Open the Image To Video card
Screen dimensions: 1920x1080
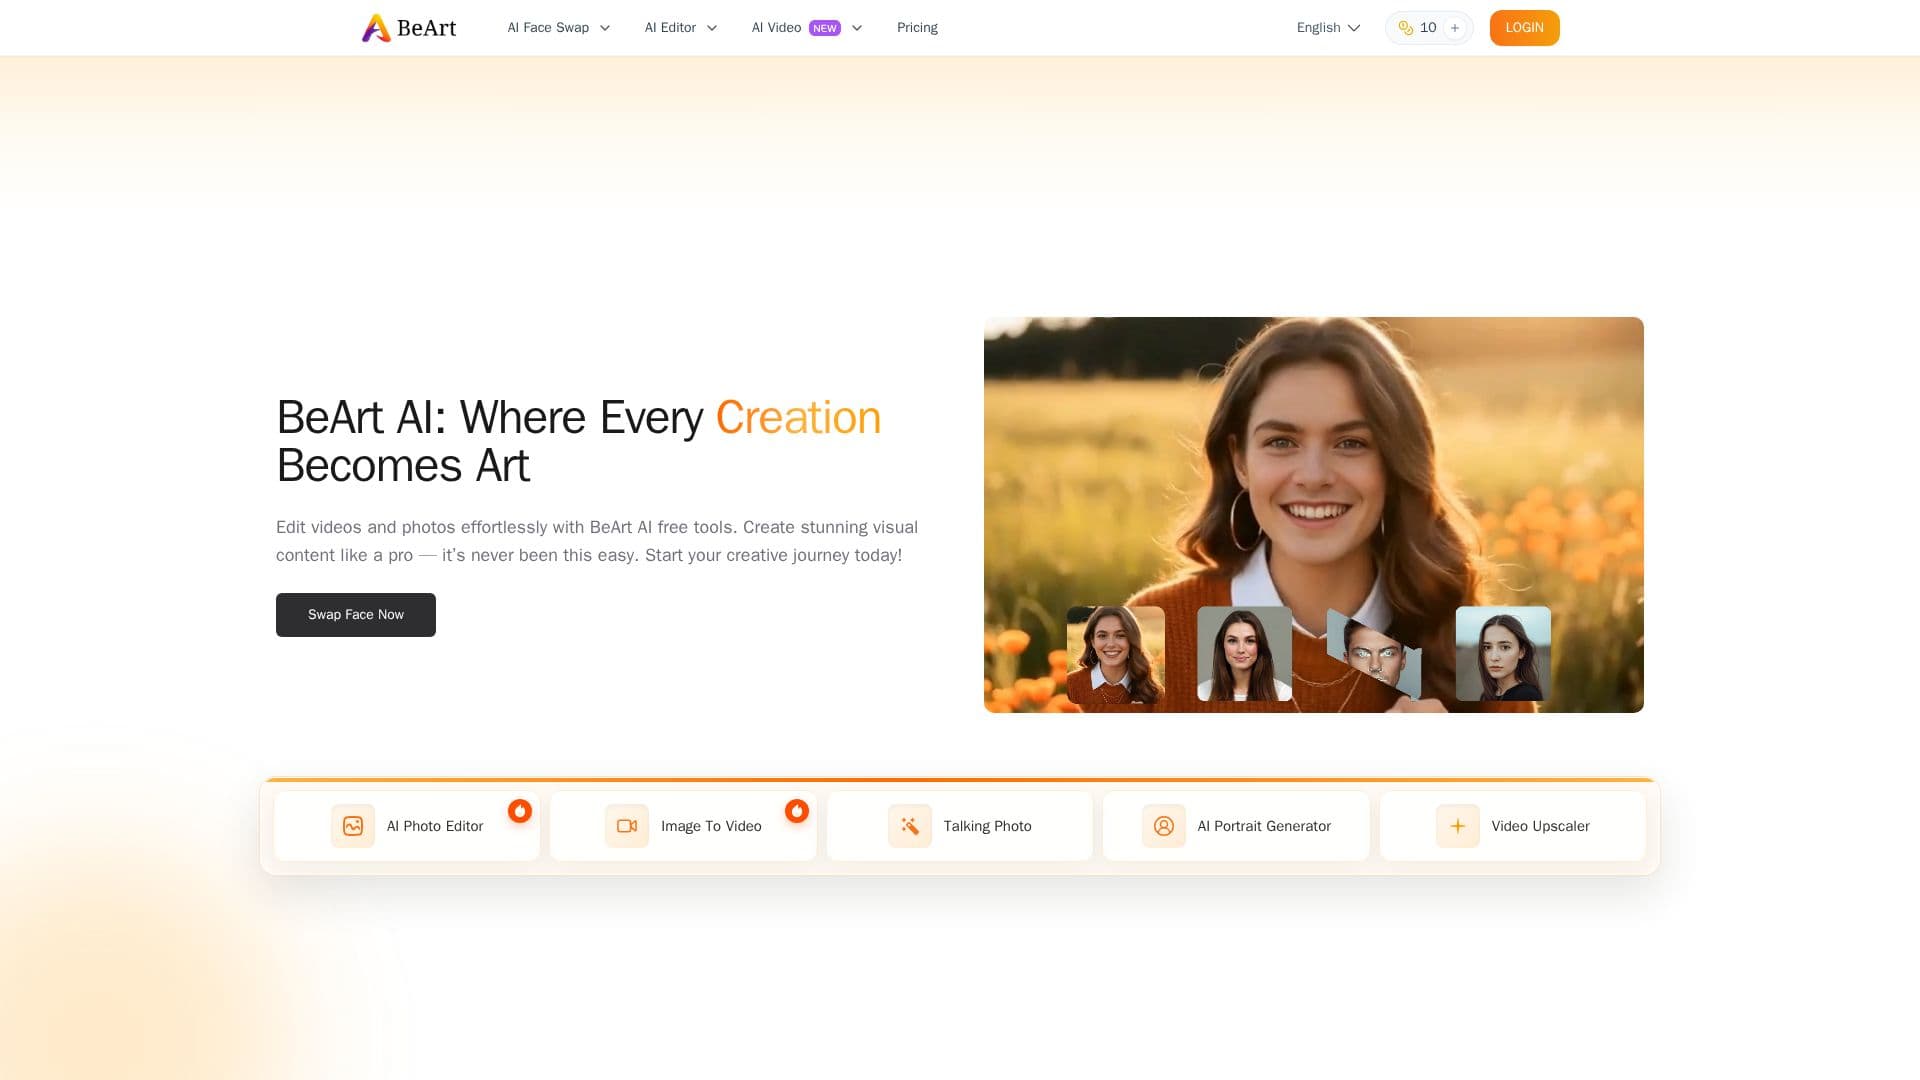pyautogui.click(x=683, y=826)
